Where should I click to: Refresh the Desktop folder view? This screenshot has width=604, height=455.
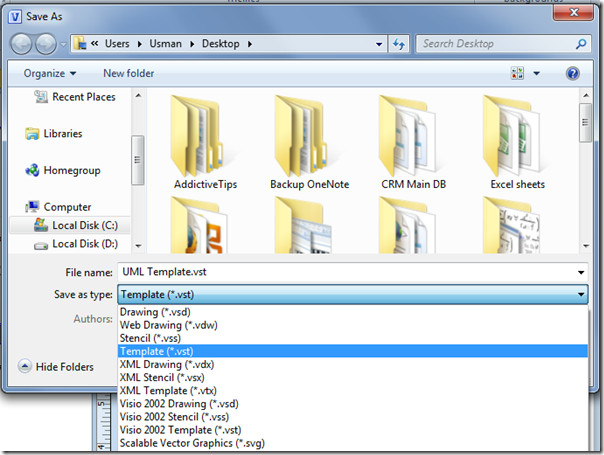(399, 44)
